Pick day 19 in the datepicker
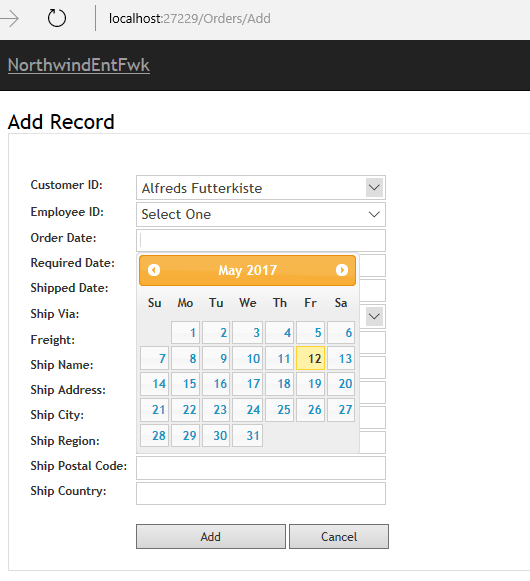The image size is (530, 581). click(x=310, y=384)
